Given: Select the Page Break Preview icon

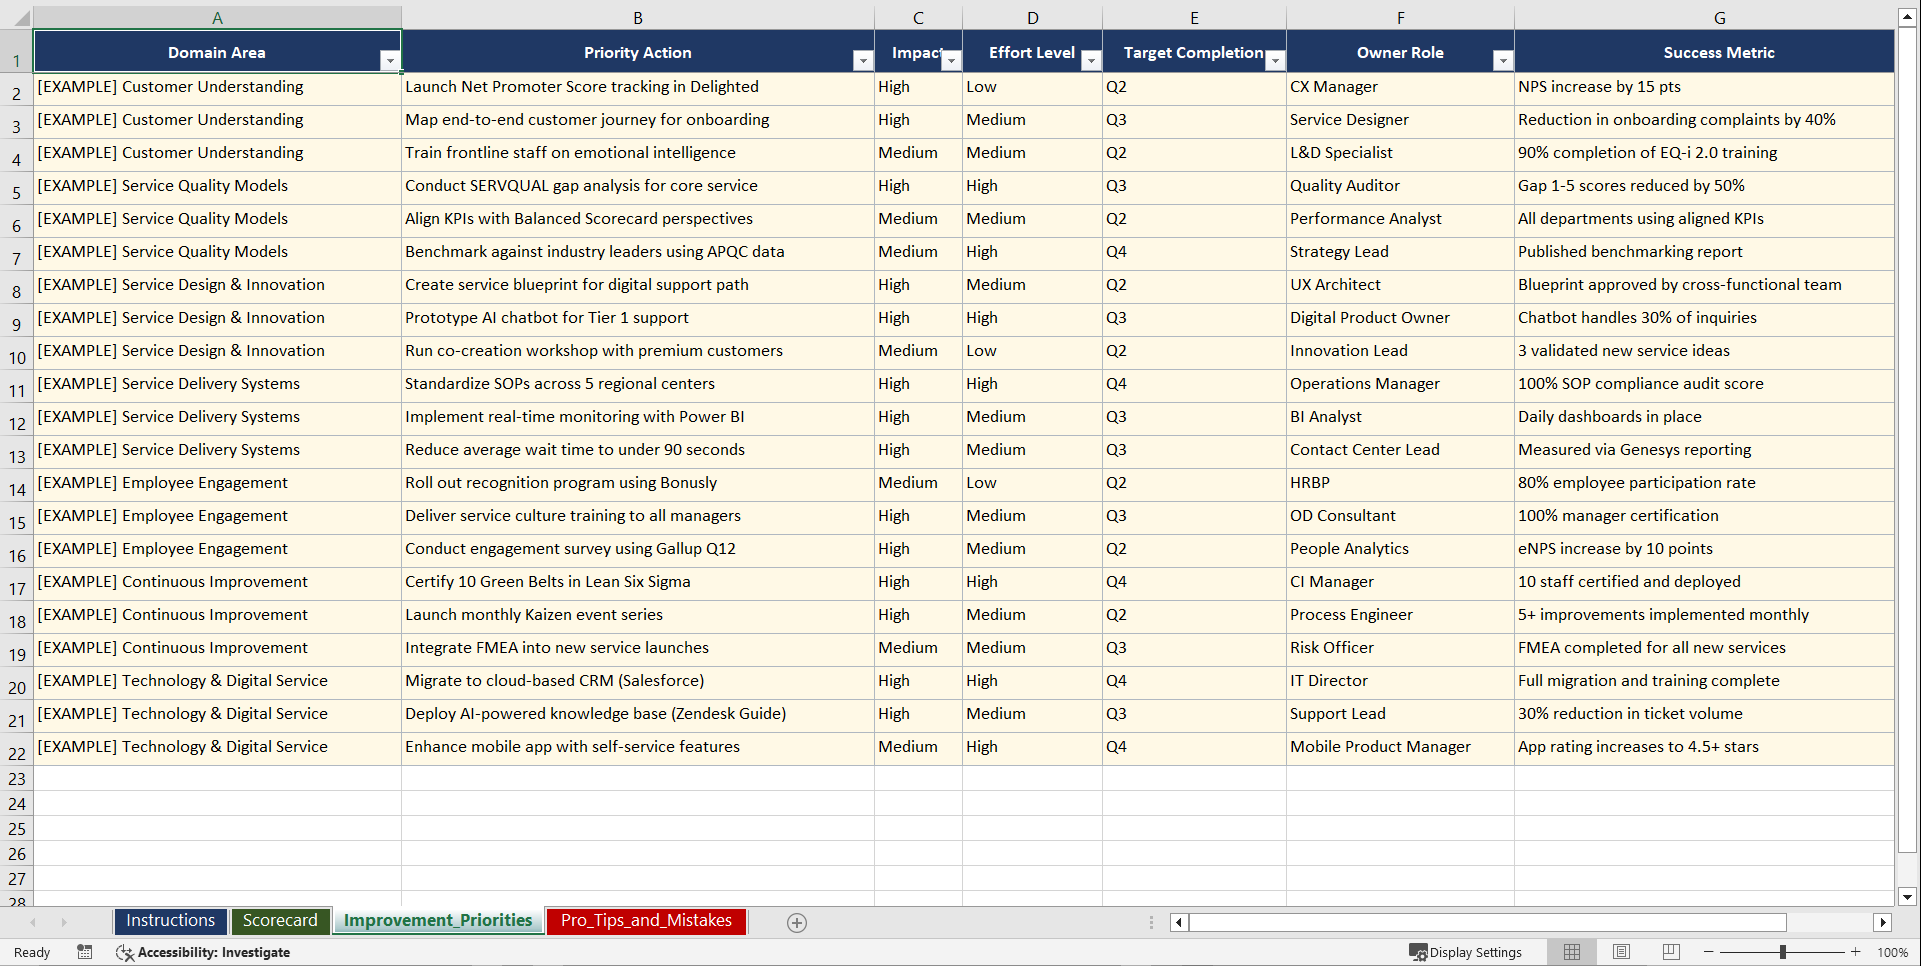Looking at the screenshot, I should click(x=1670, y=952).
